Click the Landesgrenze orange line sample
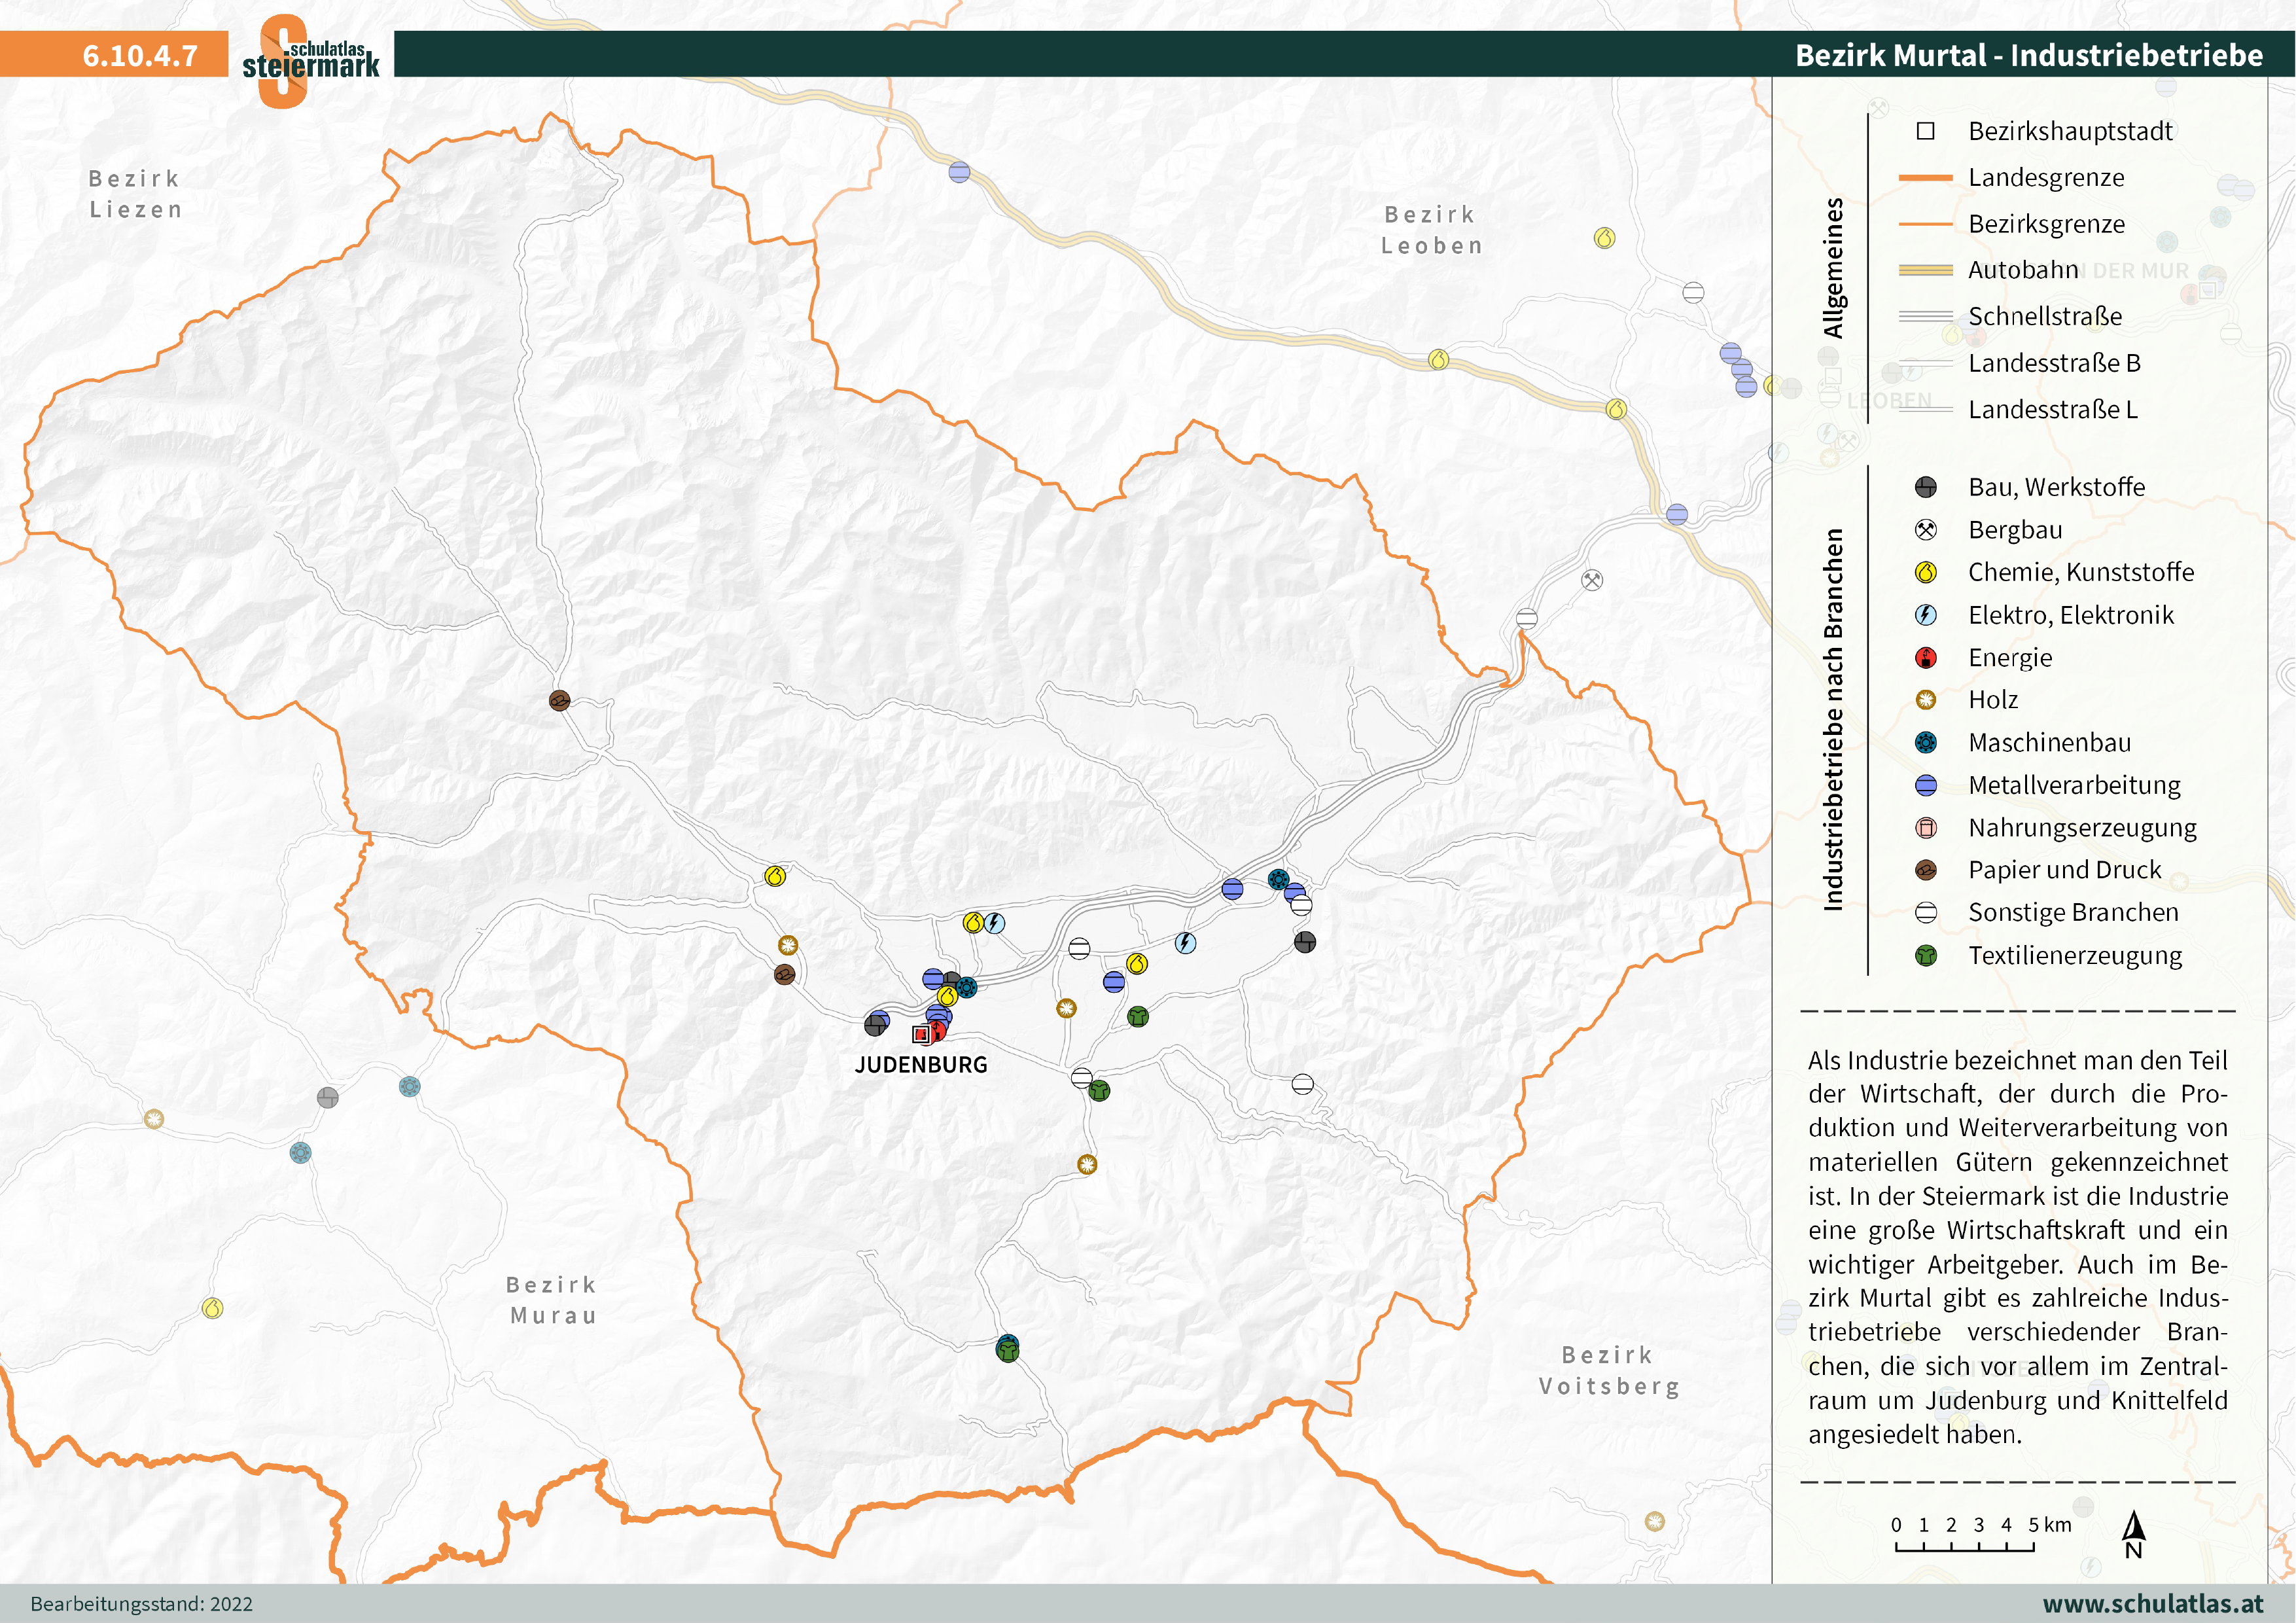 pos(1925,178)
